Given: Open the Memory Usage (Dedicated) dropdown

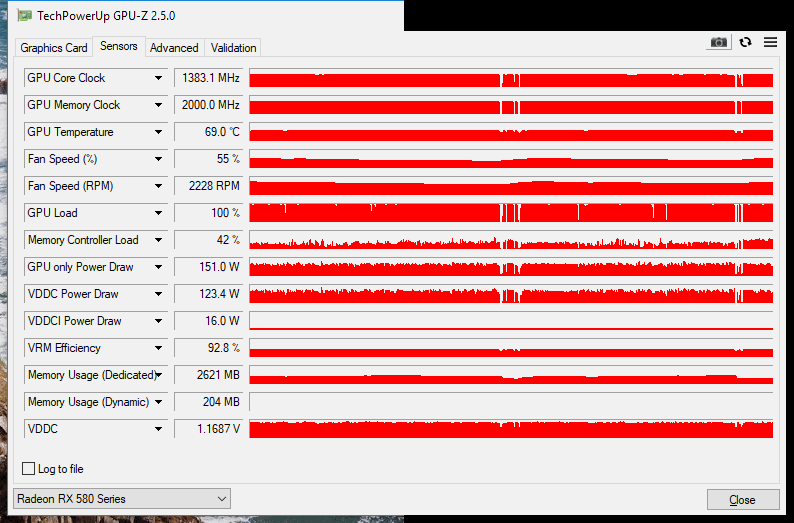Looking at the screenshot, I should pyautogui.click(x=158, y=375).
